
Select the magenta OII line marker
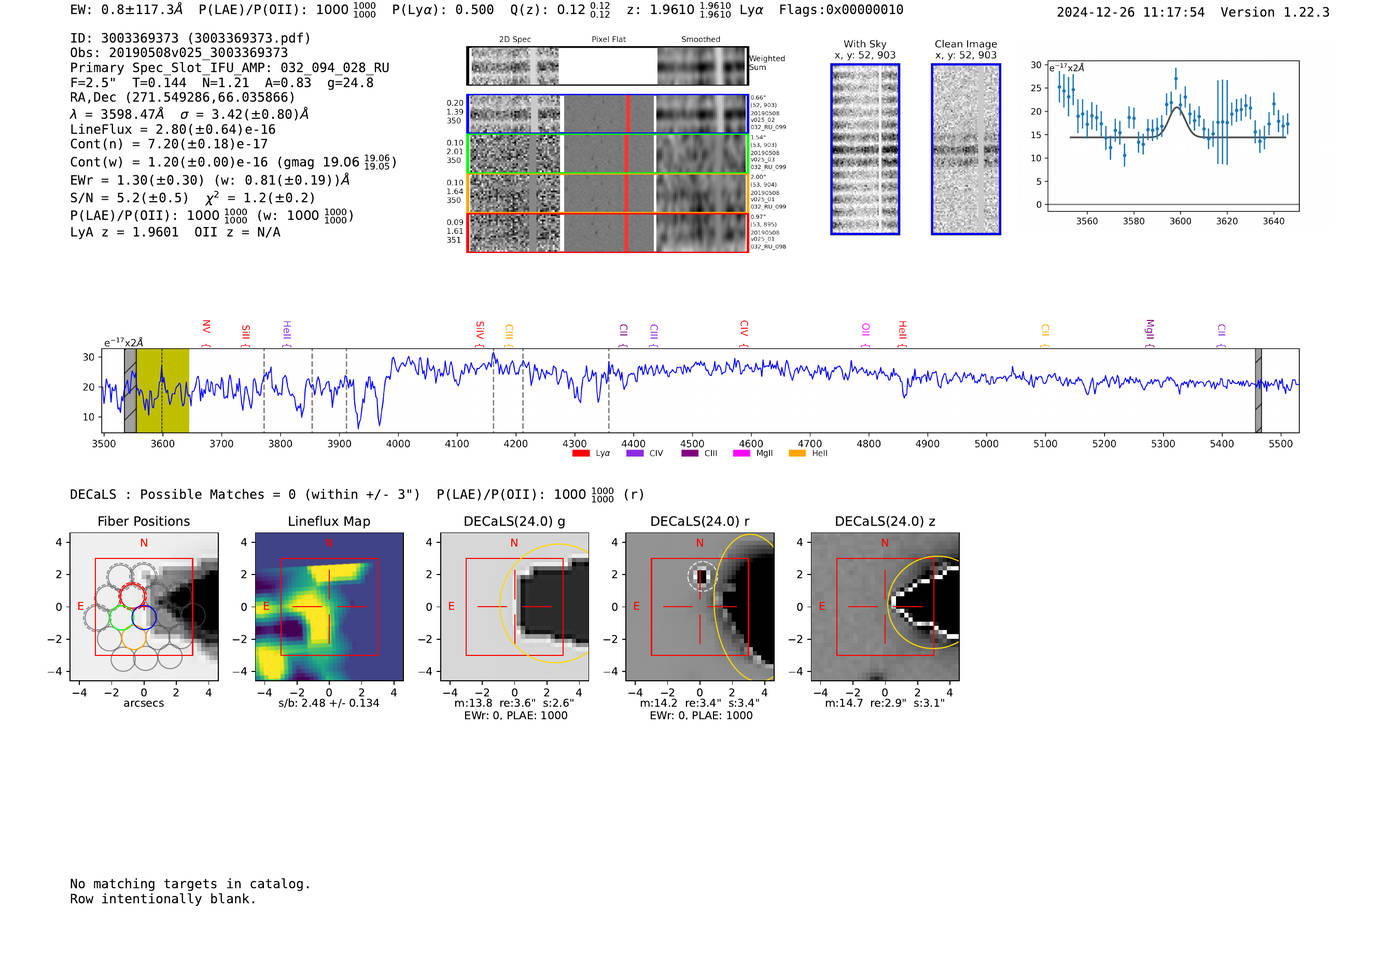coord(866,333)
